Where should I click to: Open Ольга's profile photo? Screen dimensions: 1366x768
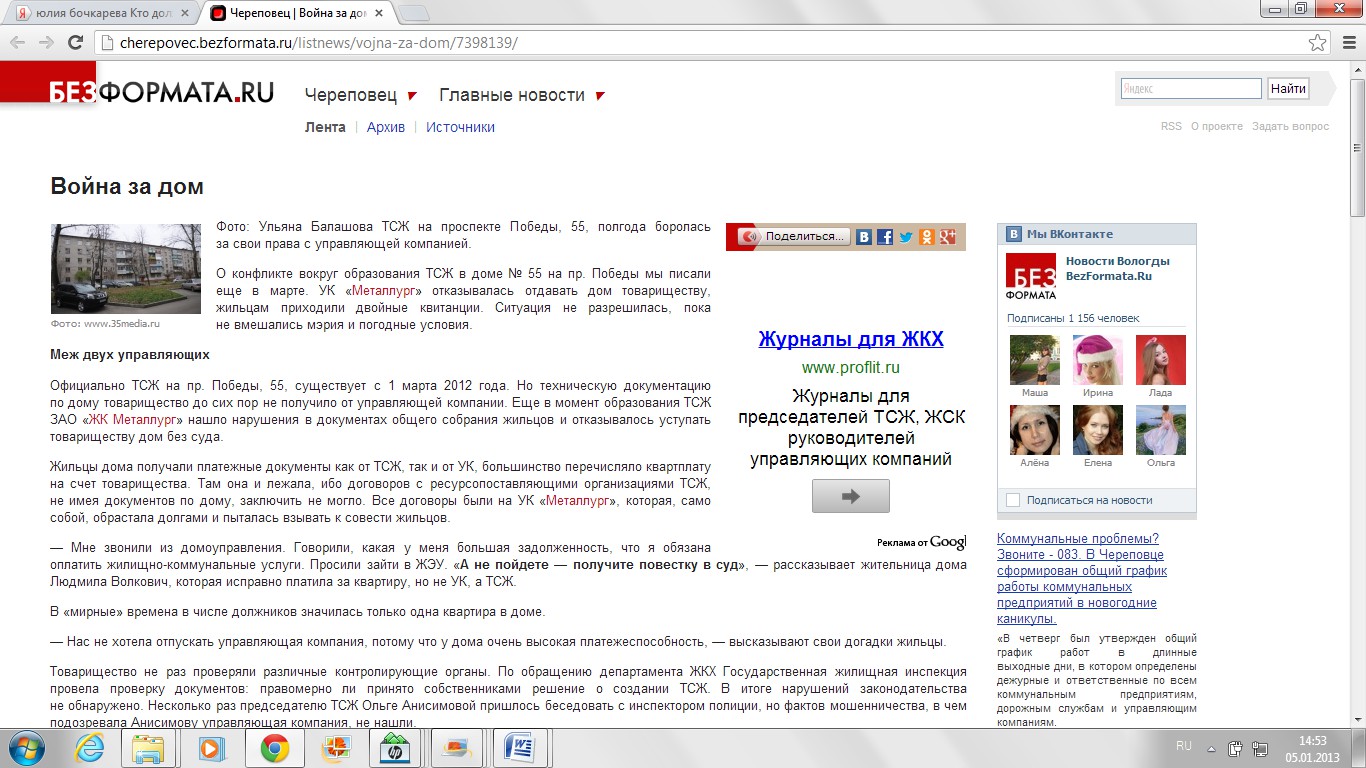1161,430
